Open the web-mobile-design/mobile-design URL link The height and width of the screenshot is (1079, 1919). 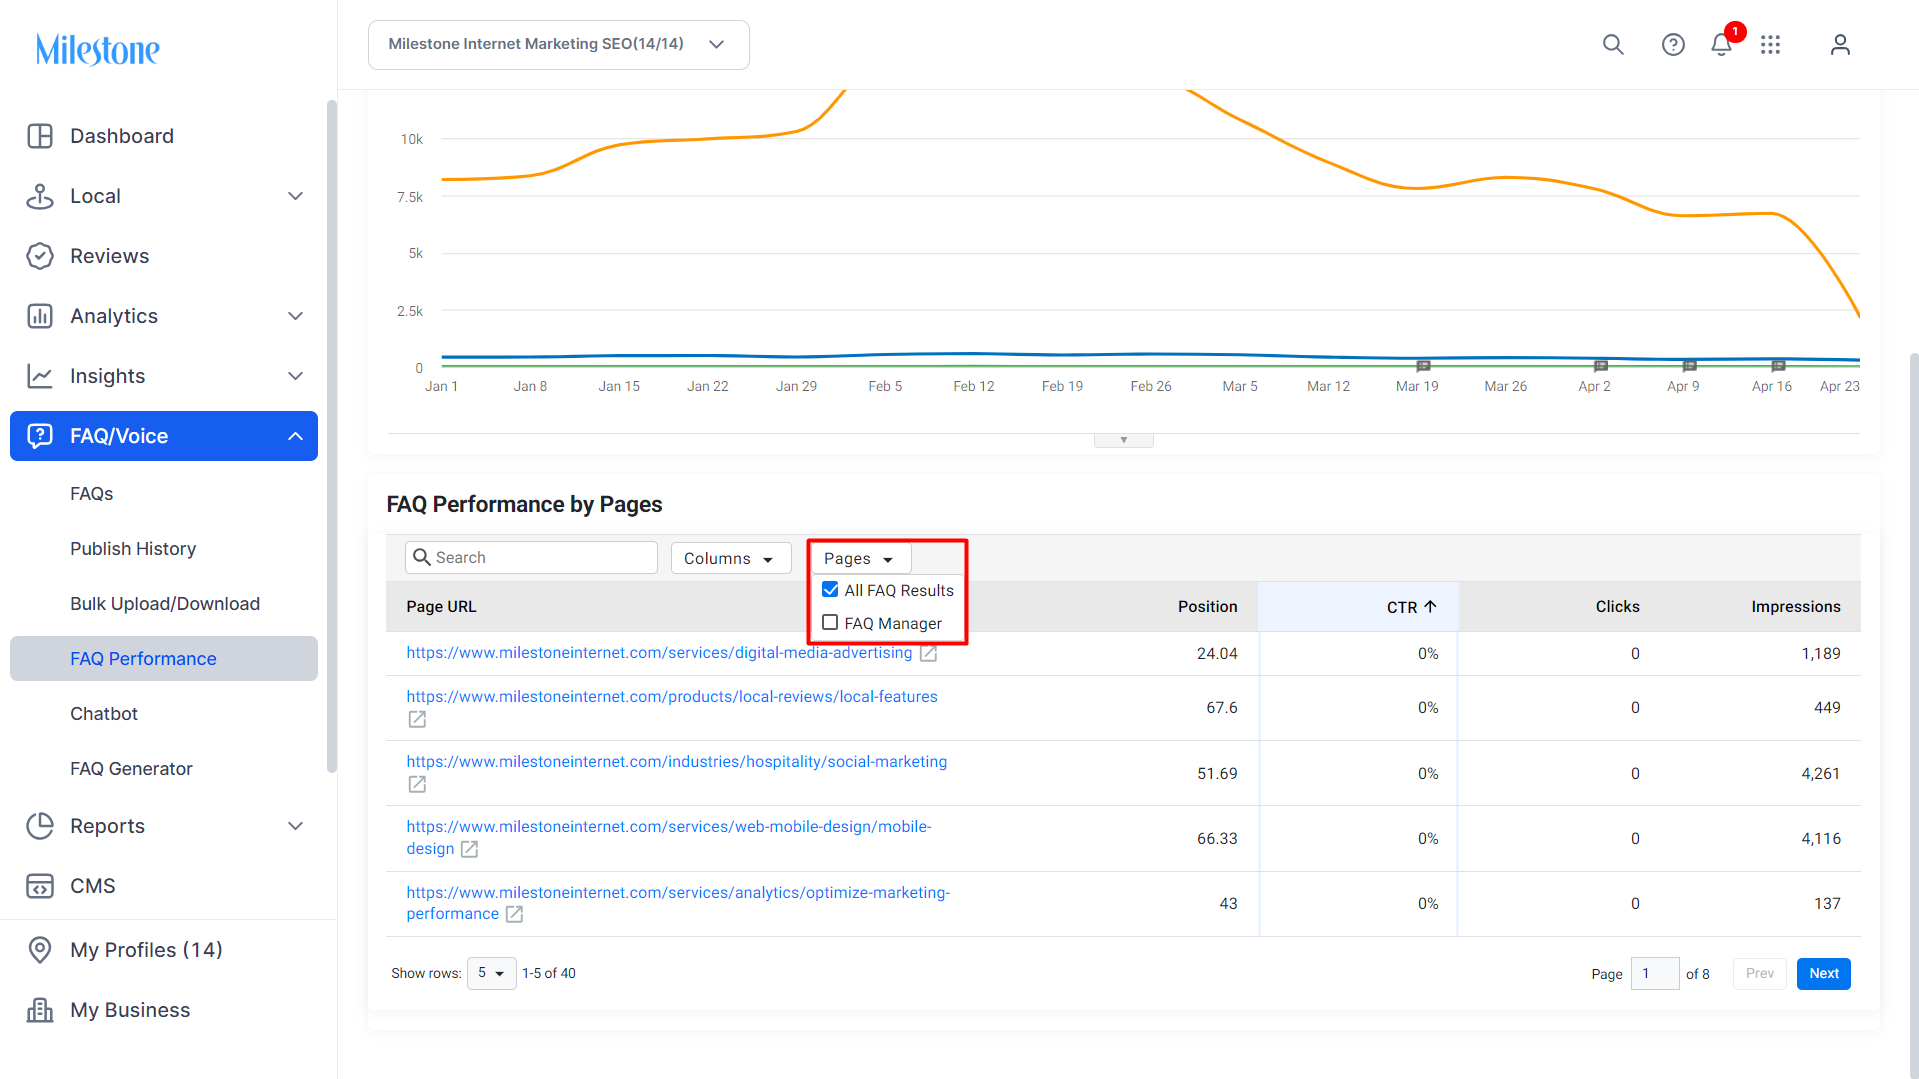click(668, 838)
